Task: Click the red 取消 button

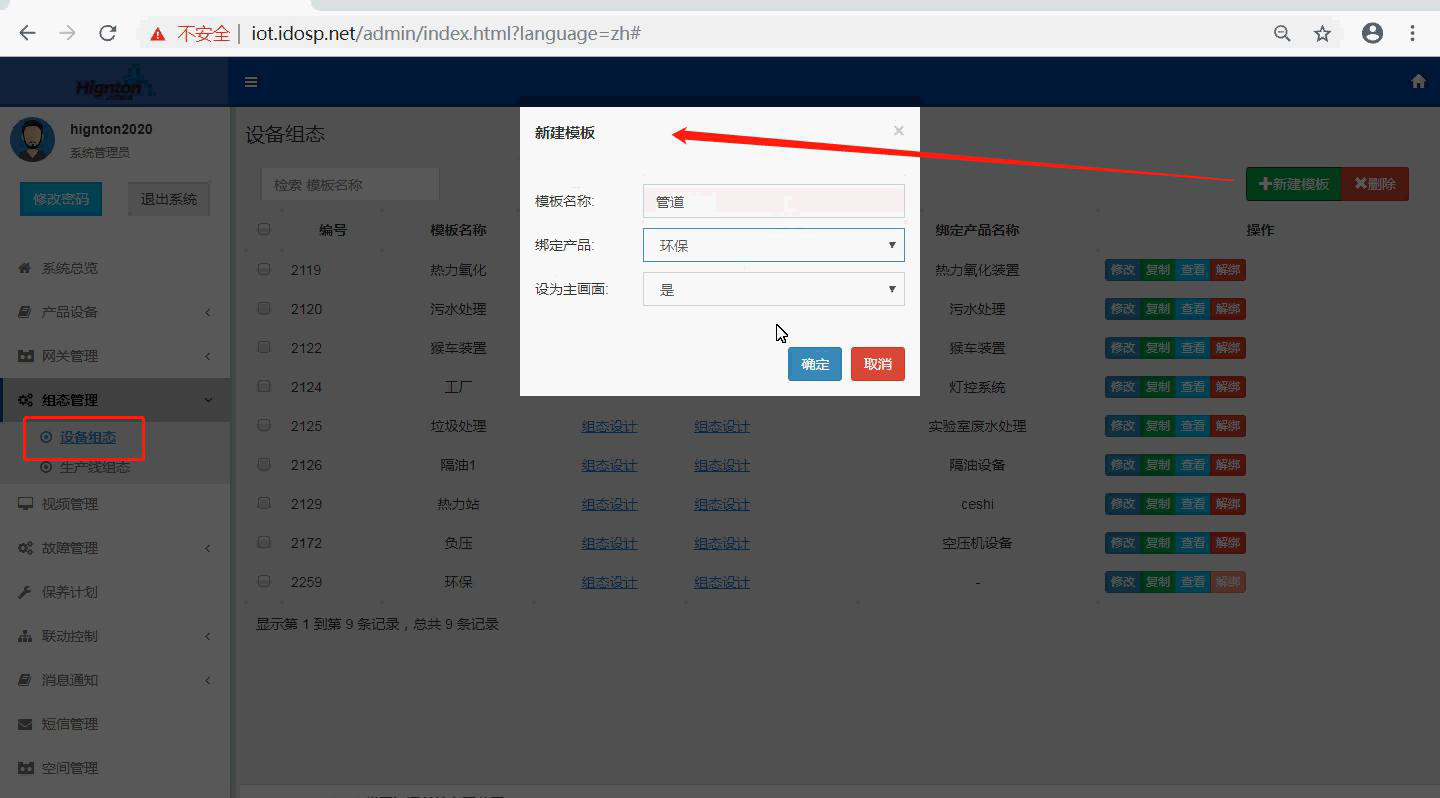Action: coord(877,364)
